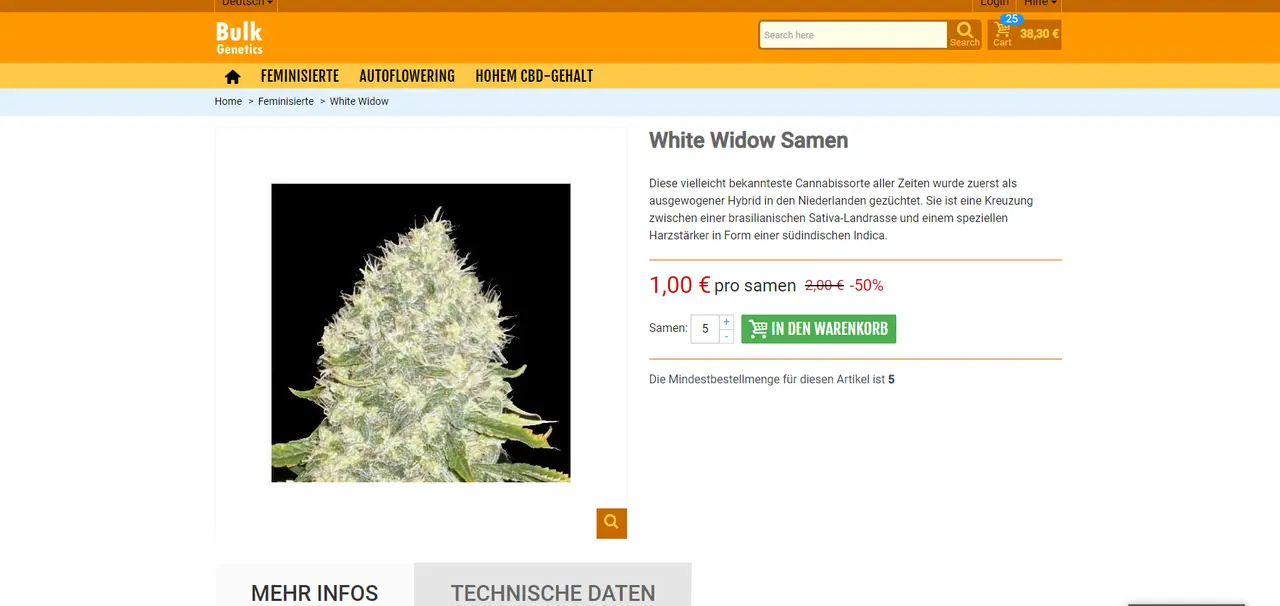This screenshot has height=606, width=1280.
Task: Click into the Search here field
Action: (x=853, y=35)
